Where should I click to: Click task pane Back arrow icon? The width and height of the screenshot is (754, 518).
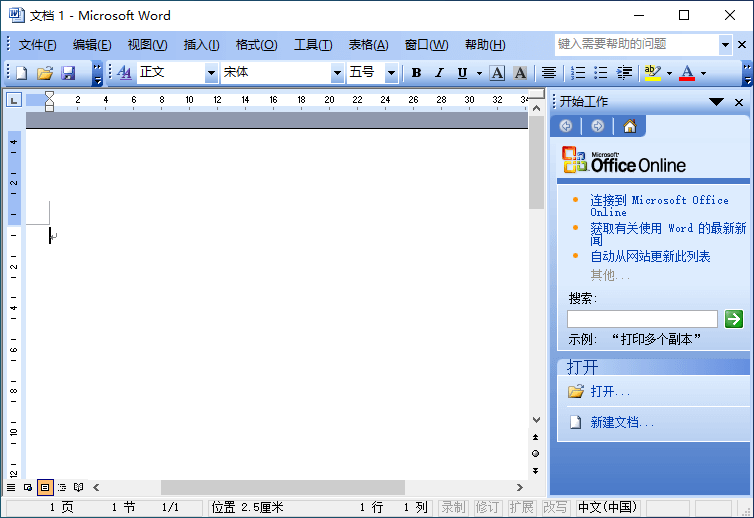click(x=566, y=126)
